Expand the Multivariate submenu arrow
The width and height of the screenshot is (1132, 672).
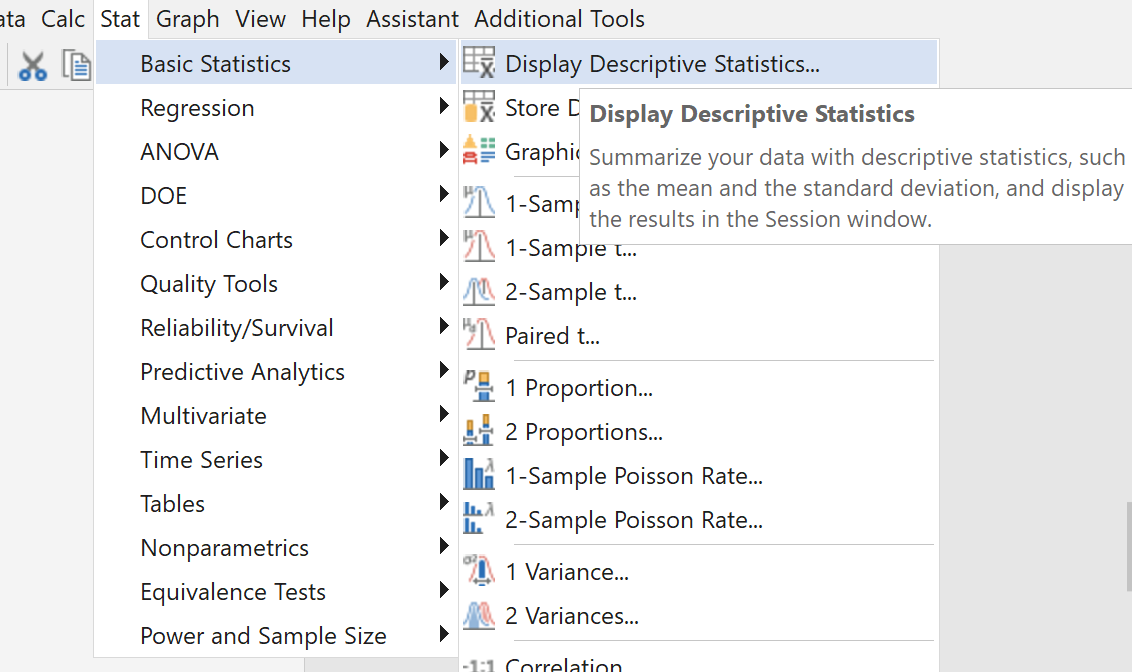444,414
